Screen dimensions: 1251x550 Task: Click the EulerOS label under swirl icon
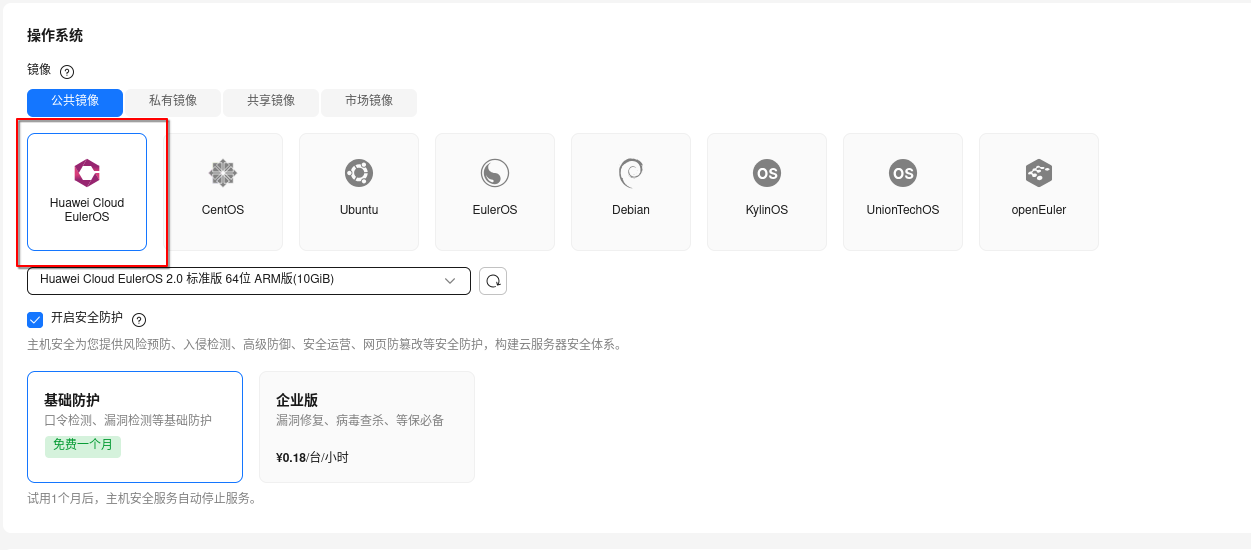click(495, 210)
